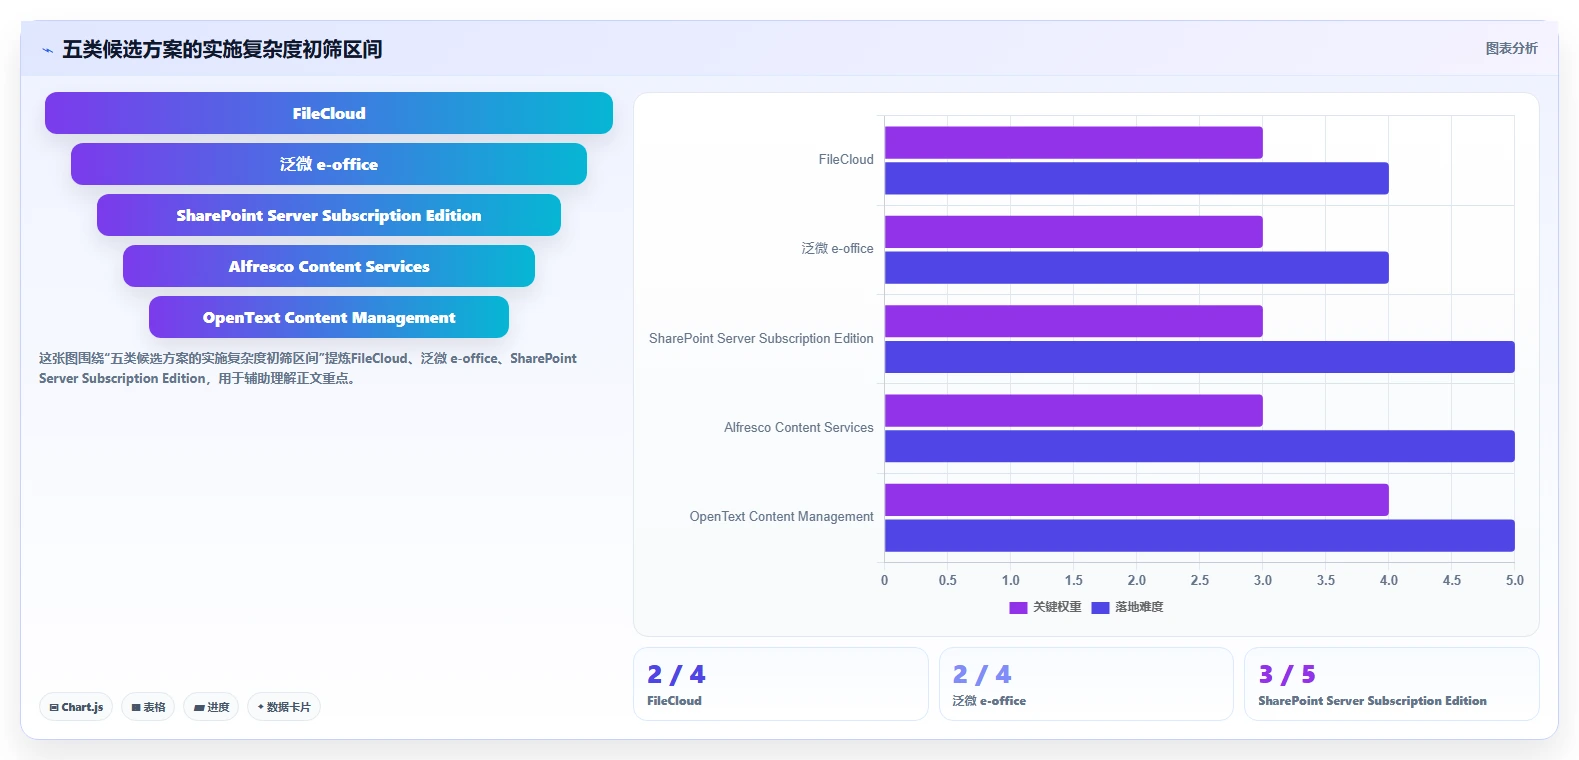Click the 3.5 tick on the x-axis

coord(1326,580)
